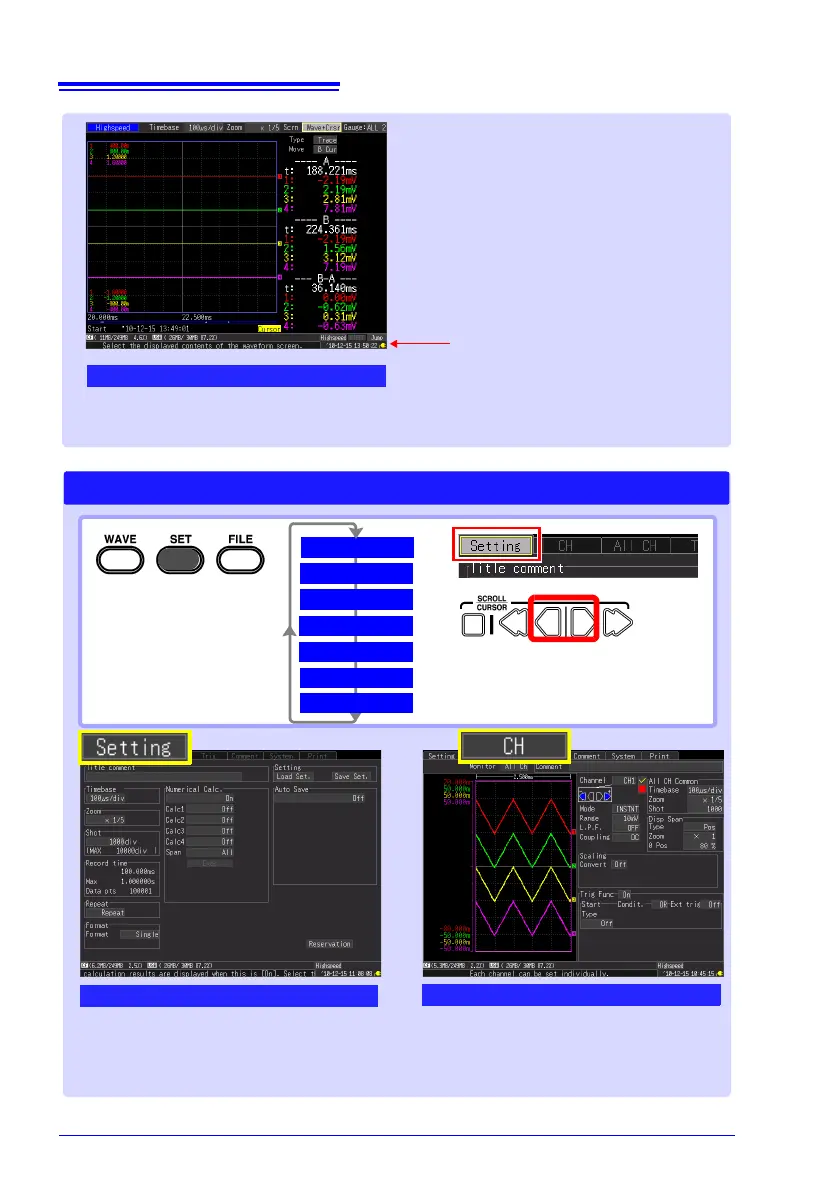Toggle Scaling Convert Off field

[x=620, y=865]
